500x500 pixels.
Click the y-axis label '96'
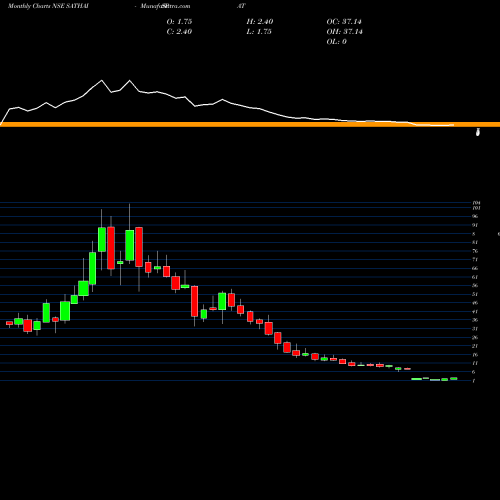[x=475, y=216]
